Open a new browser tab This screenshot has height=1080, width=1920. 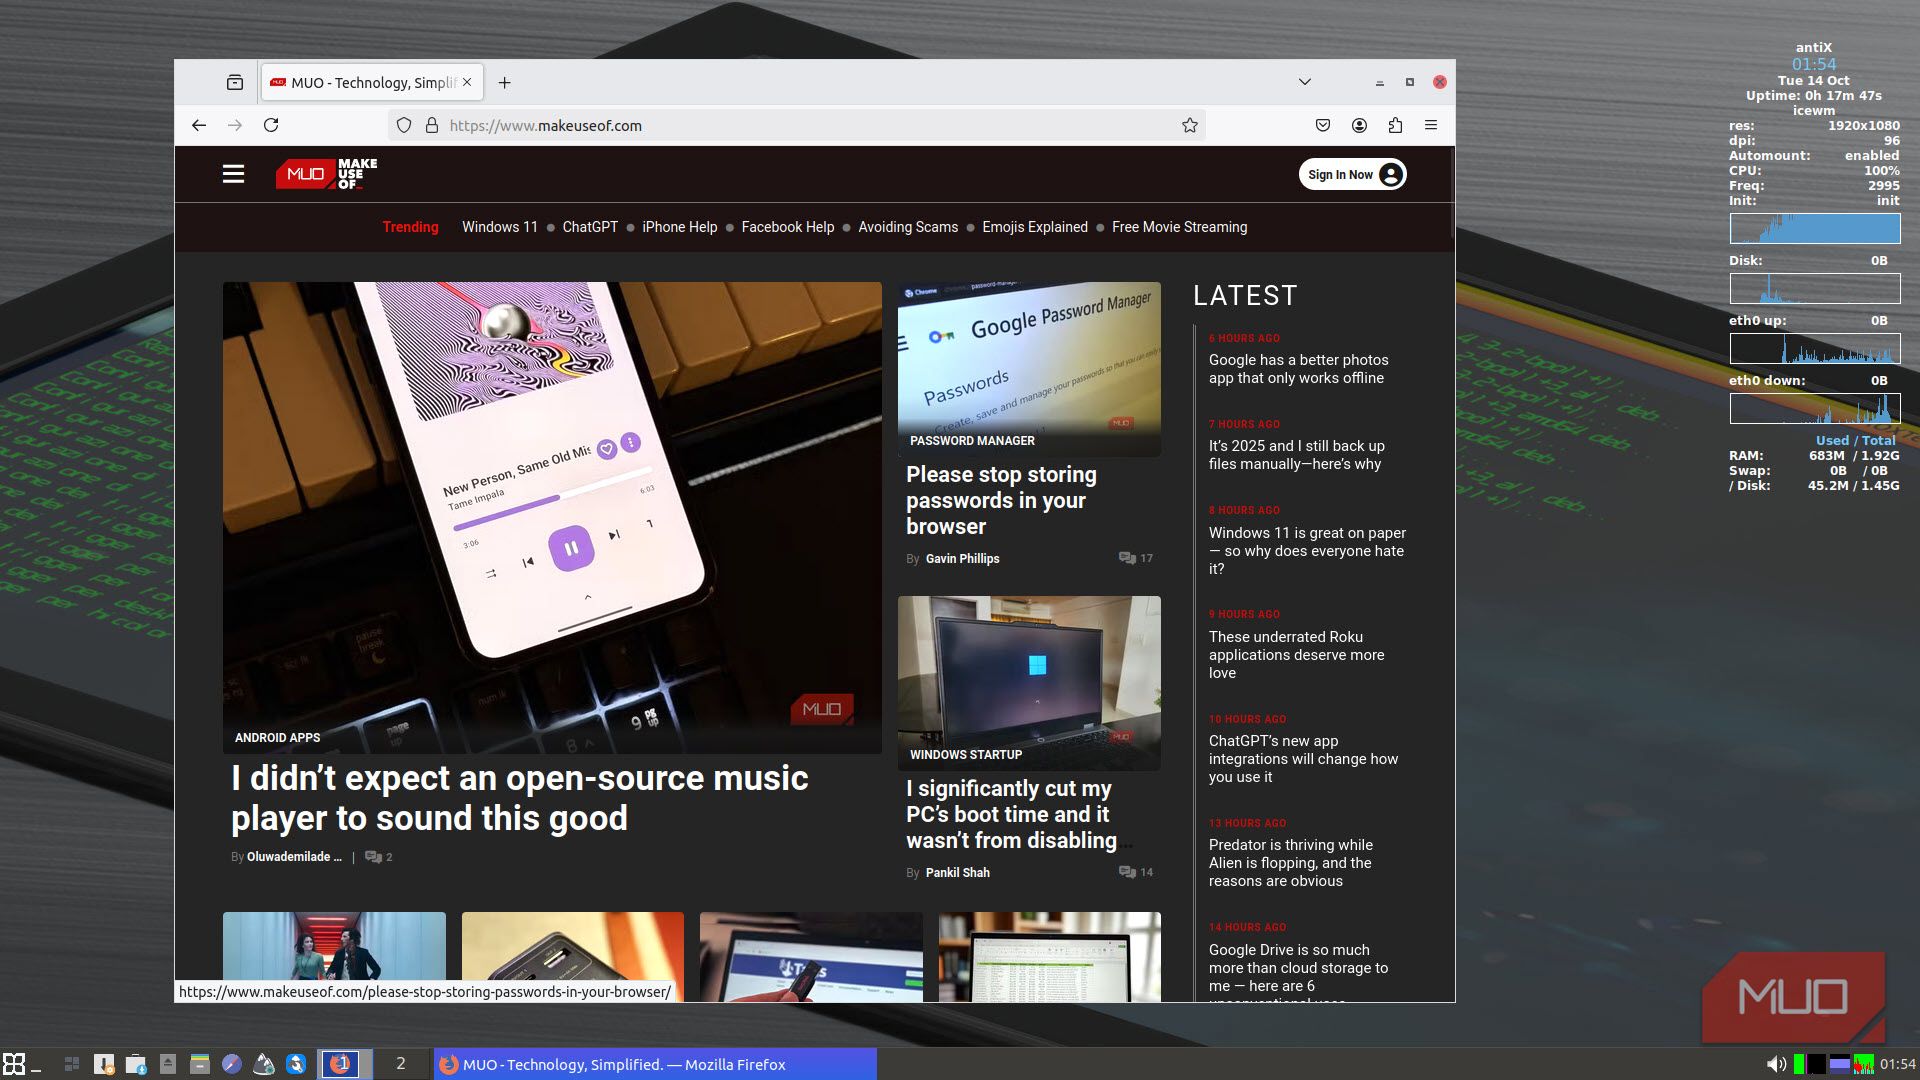click(x=505, y=82)
